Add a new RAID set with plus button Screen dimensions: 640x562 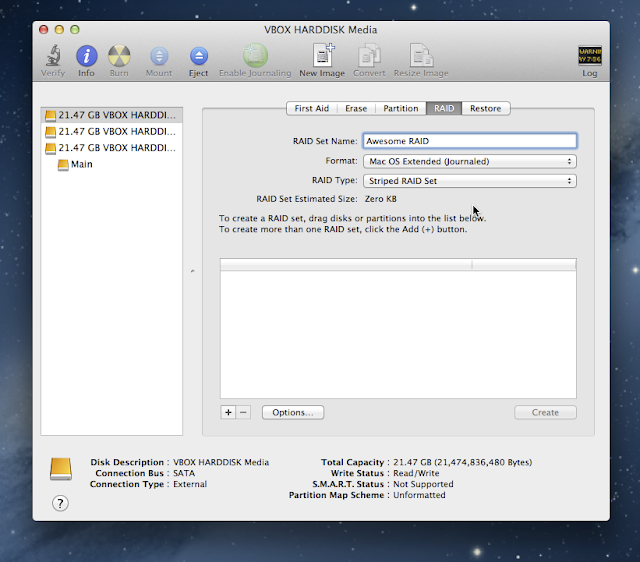(228, 413)
